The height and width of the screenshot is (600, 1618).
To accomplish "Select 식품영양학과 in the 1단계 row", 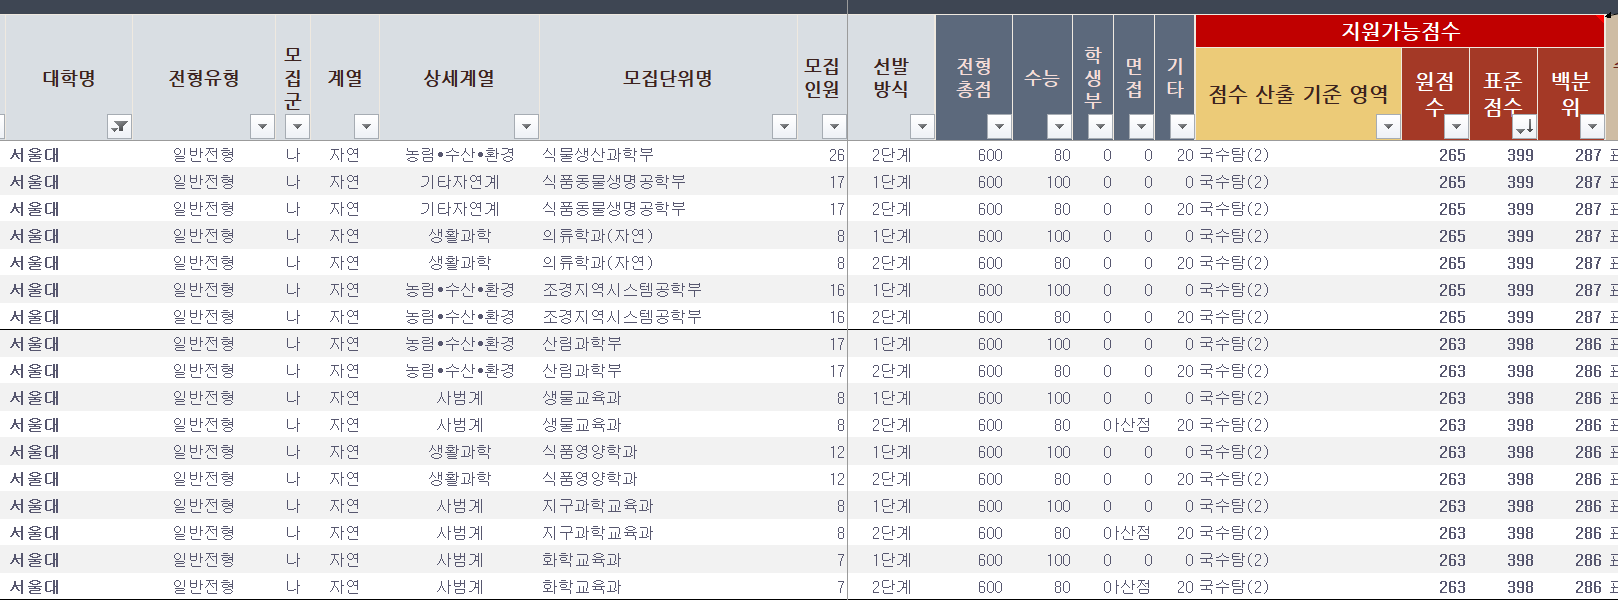I will pos(668,452).
